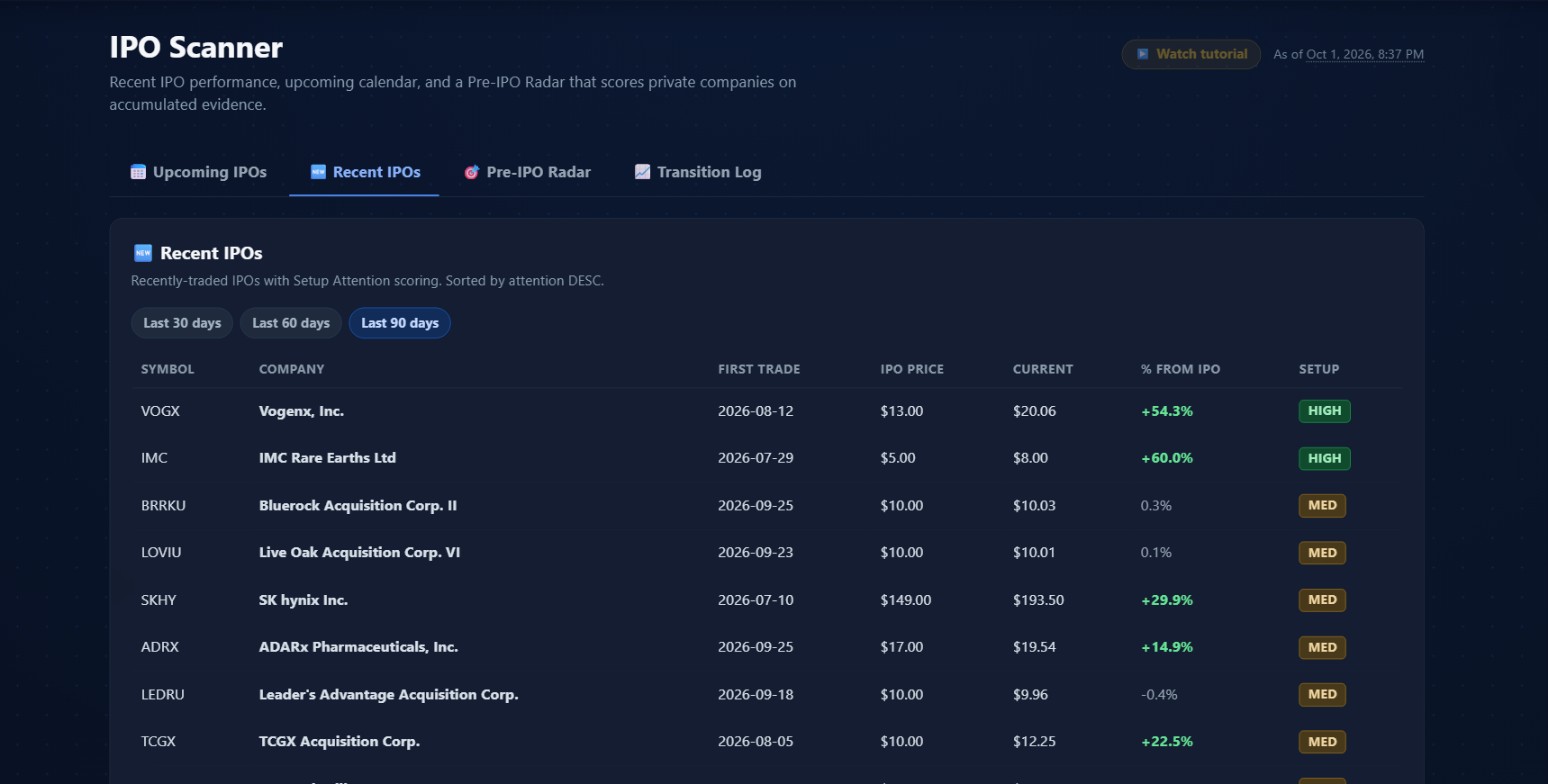Viewport: 1548px width, 784px height.
Task: Click the COMPANY column header
Action: click(292, 369)
